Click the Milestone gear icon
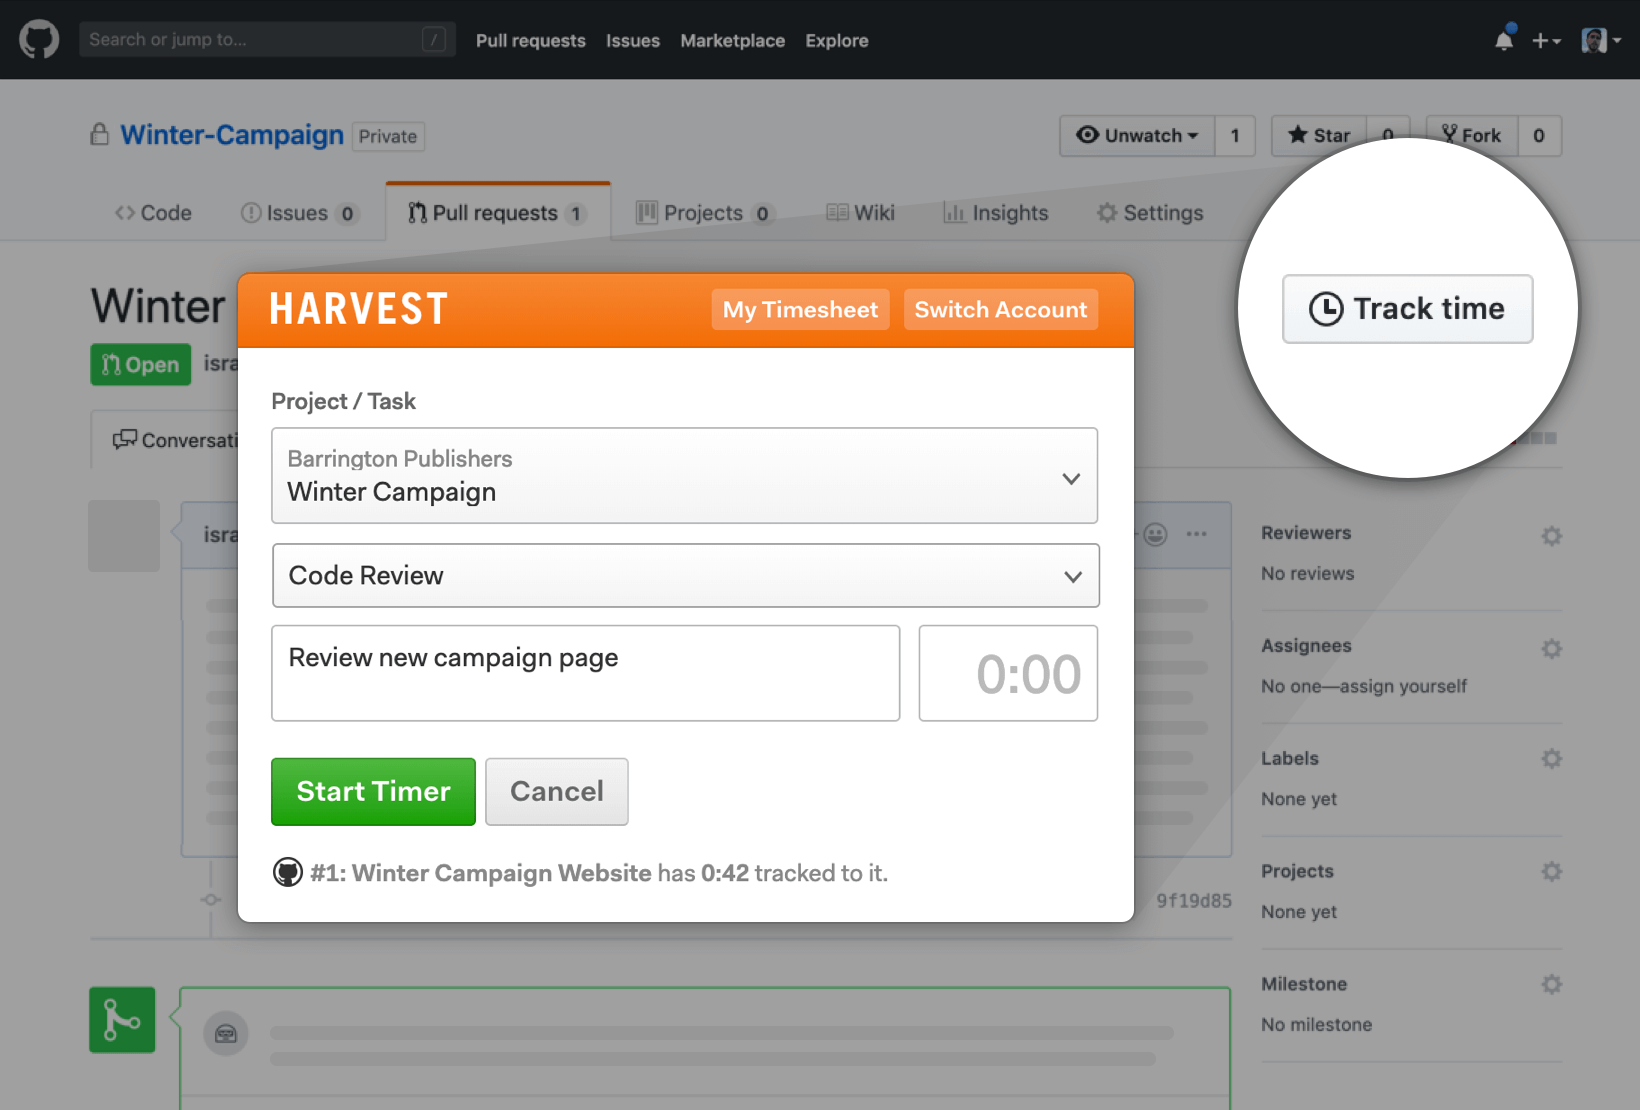This screenshot has height=1110, width=1640. [1552, 984]
